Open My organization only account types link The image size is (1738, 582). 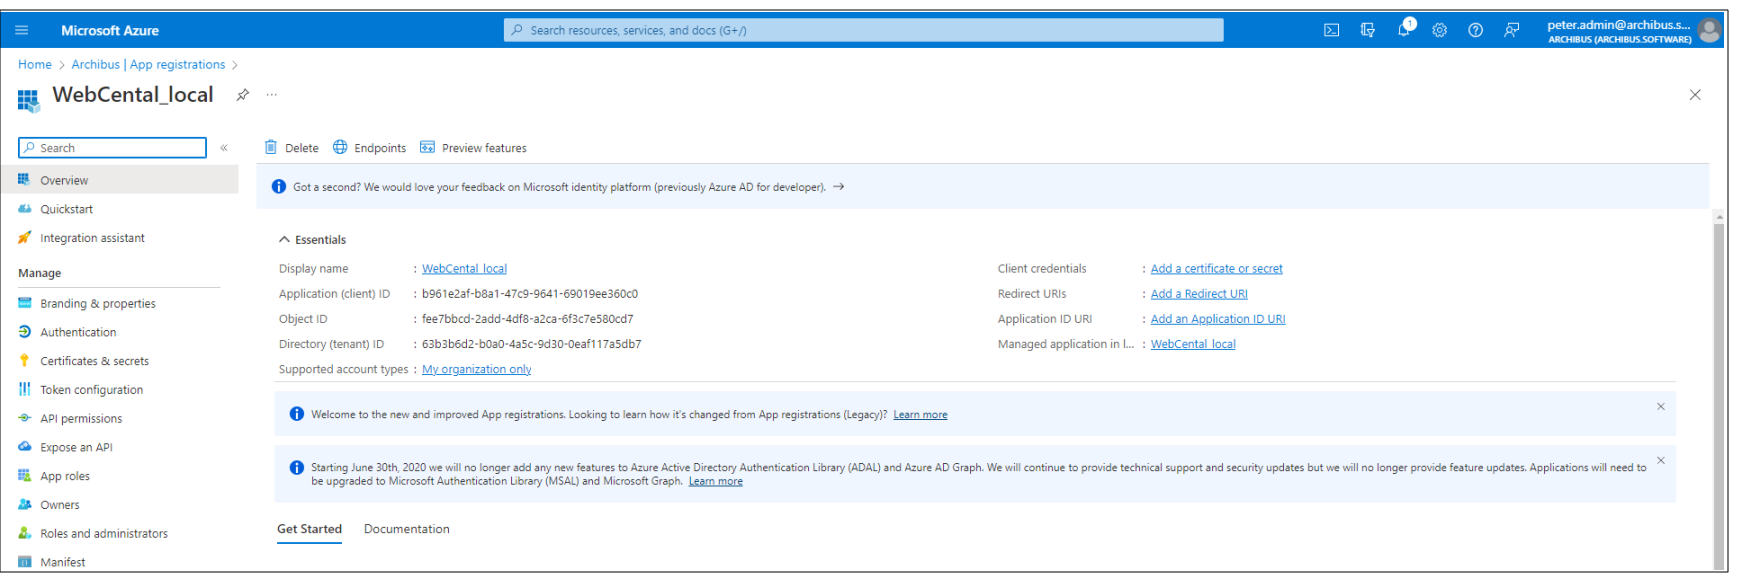coord(476,369)
